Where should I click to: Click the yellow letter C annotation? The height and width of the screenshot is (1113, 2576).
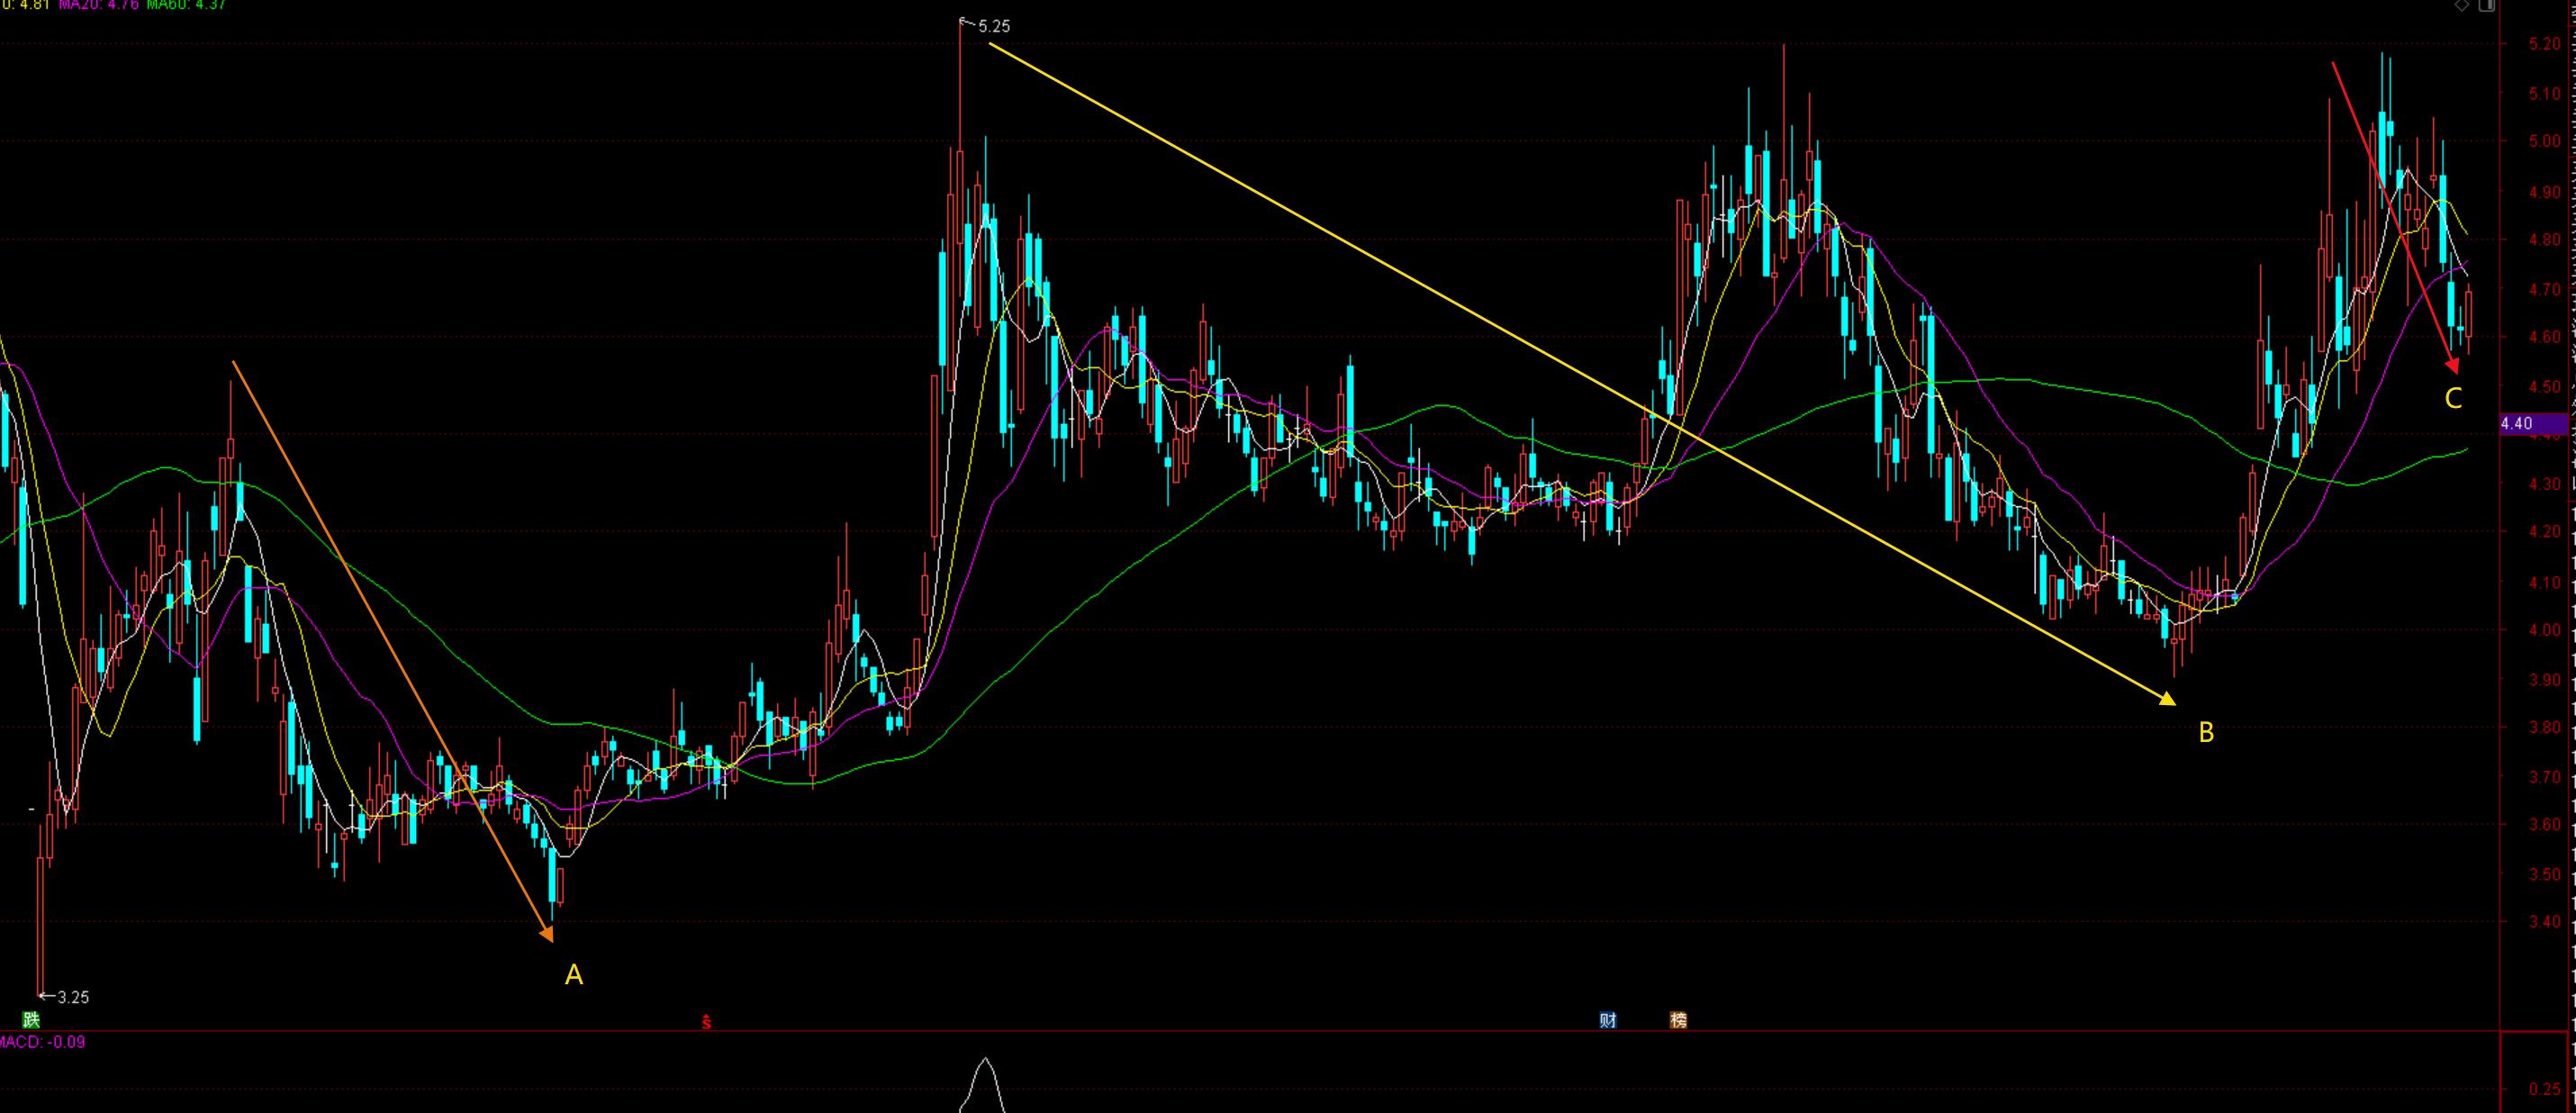(x=2453, y=399)
